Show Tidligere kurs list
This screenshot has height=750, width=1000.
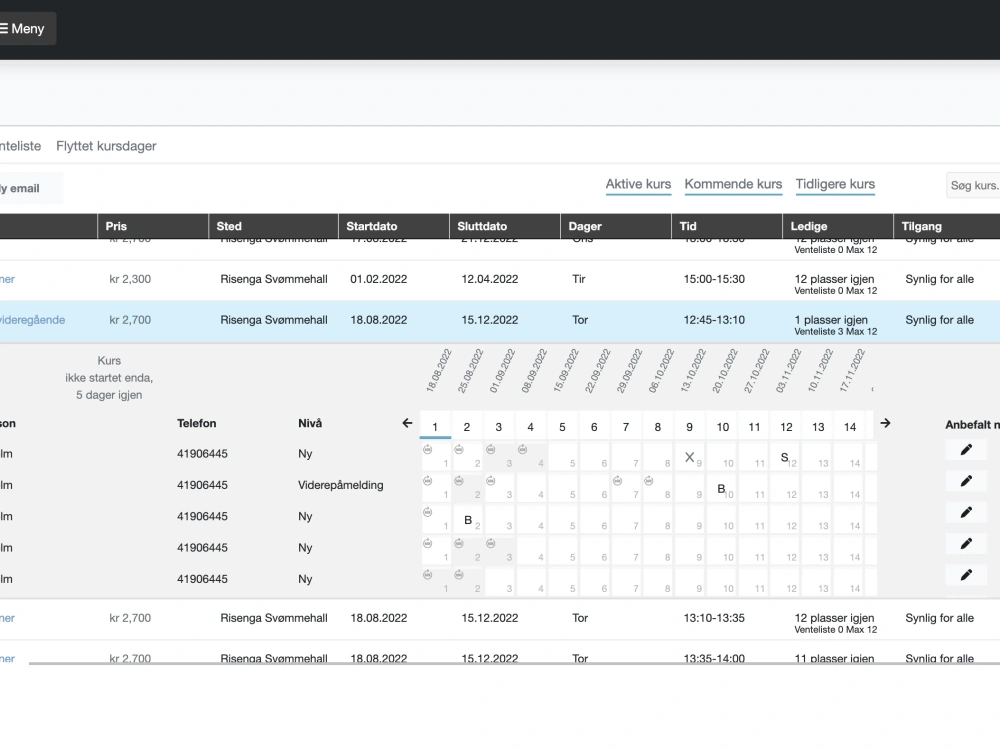[x=835, y=184]
